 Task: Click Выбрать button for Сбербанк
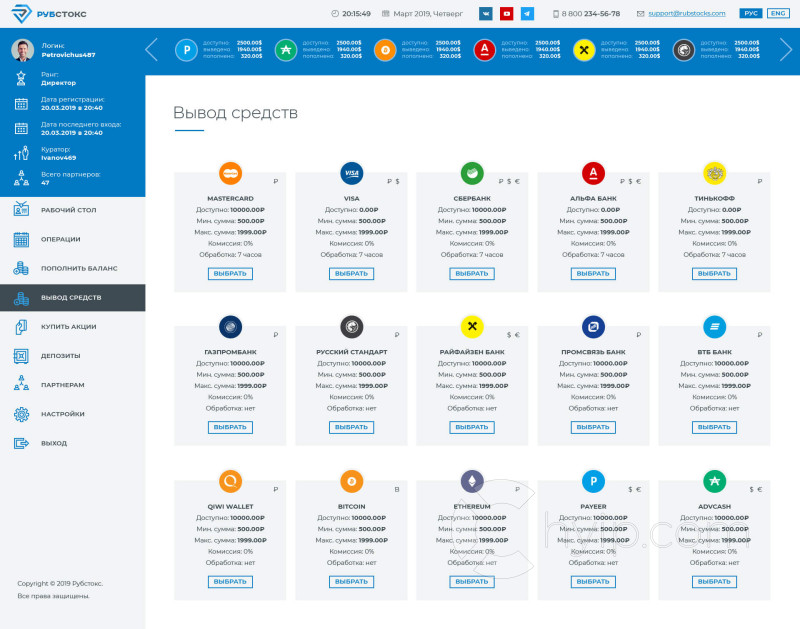click(x=472, y=273)
